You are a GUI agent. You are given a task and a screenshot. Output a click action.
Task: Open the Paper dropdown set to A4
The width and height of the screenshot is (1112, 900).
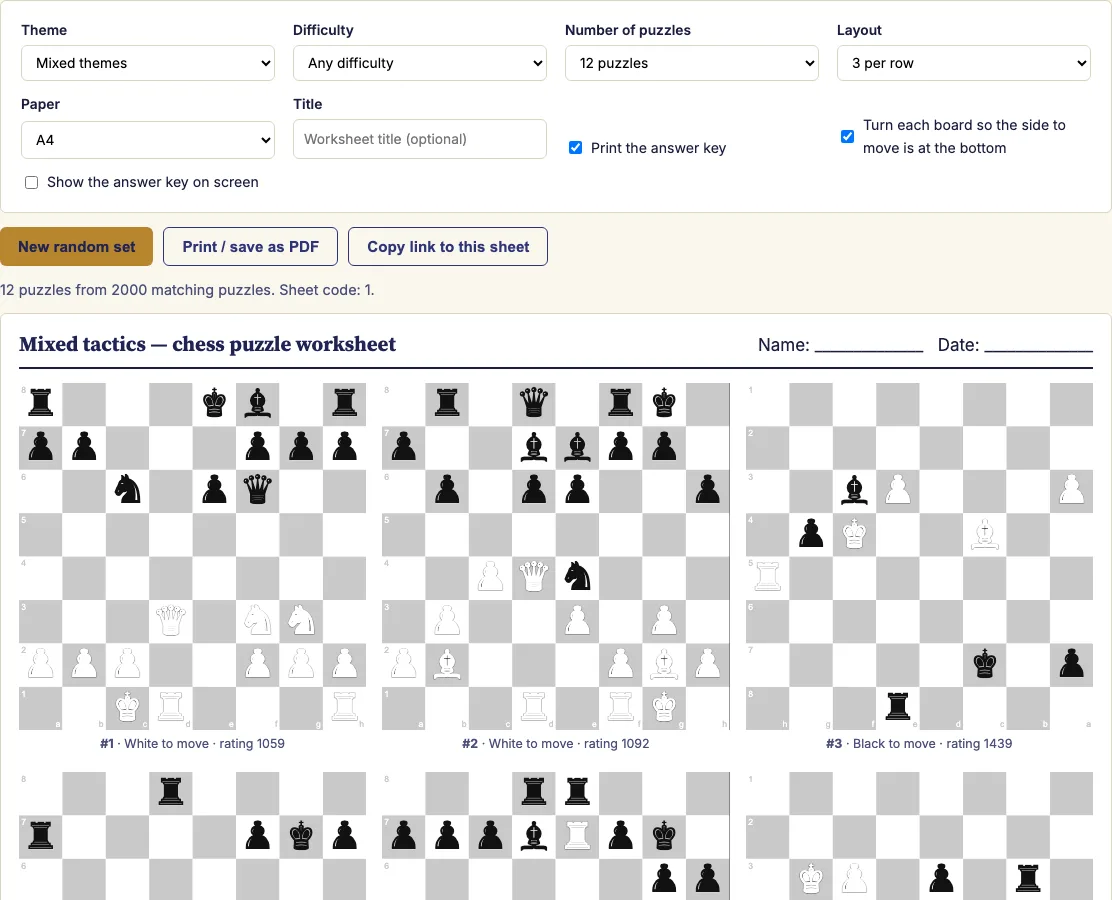148,140
